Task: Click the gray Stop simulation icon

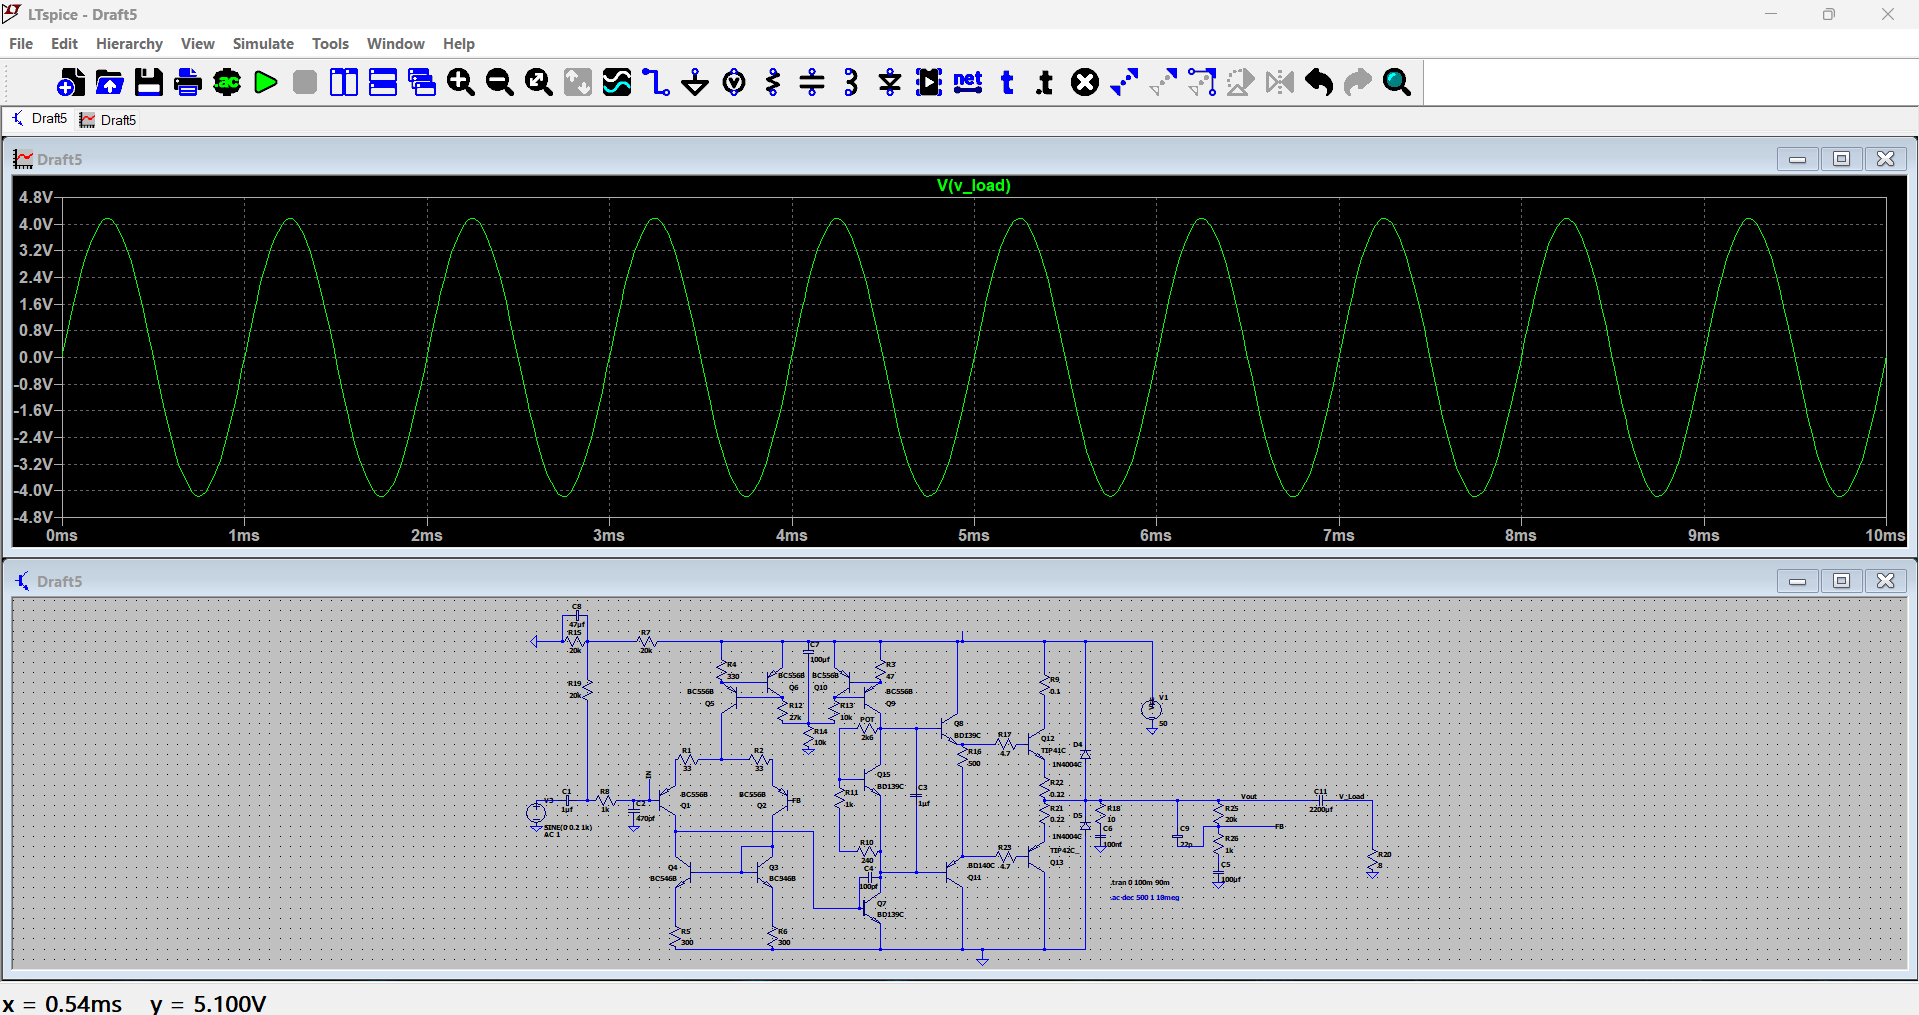Action: 305,82
